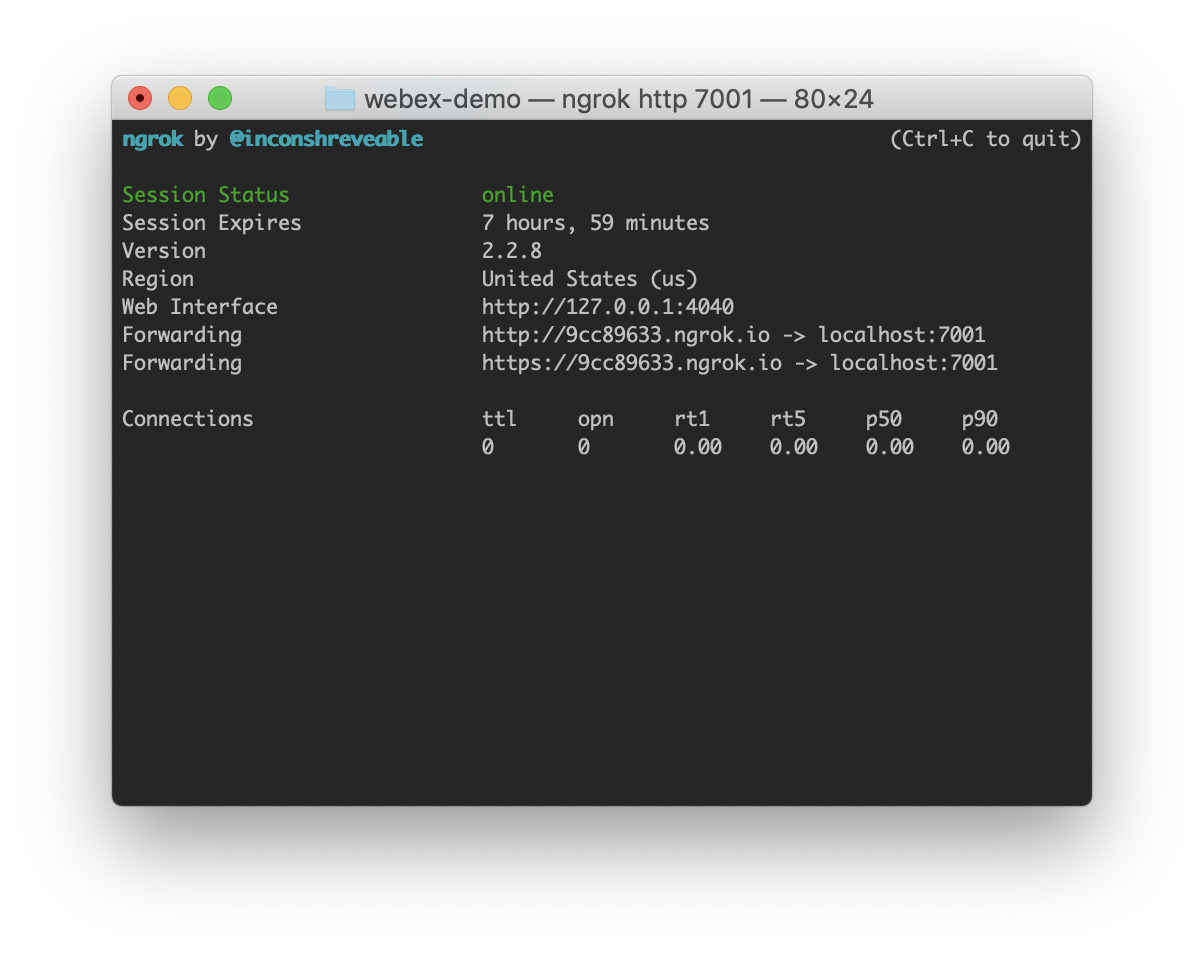Click the 'rt1' column header

(692, 419)
